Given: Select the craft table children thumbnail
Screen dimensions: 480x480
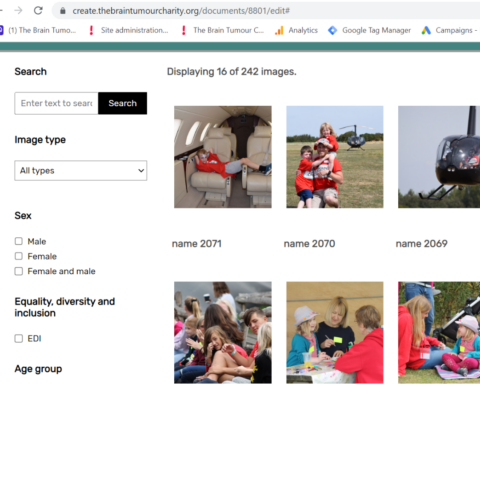Looking at the screenshot, I should [335, 333].
